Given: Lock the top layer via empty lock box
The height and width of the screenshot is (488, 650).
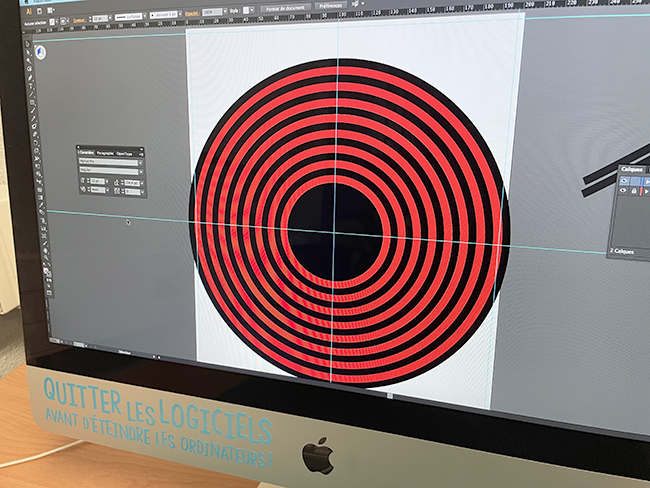Looking at the screenshot, I should tap(635, 181).
